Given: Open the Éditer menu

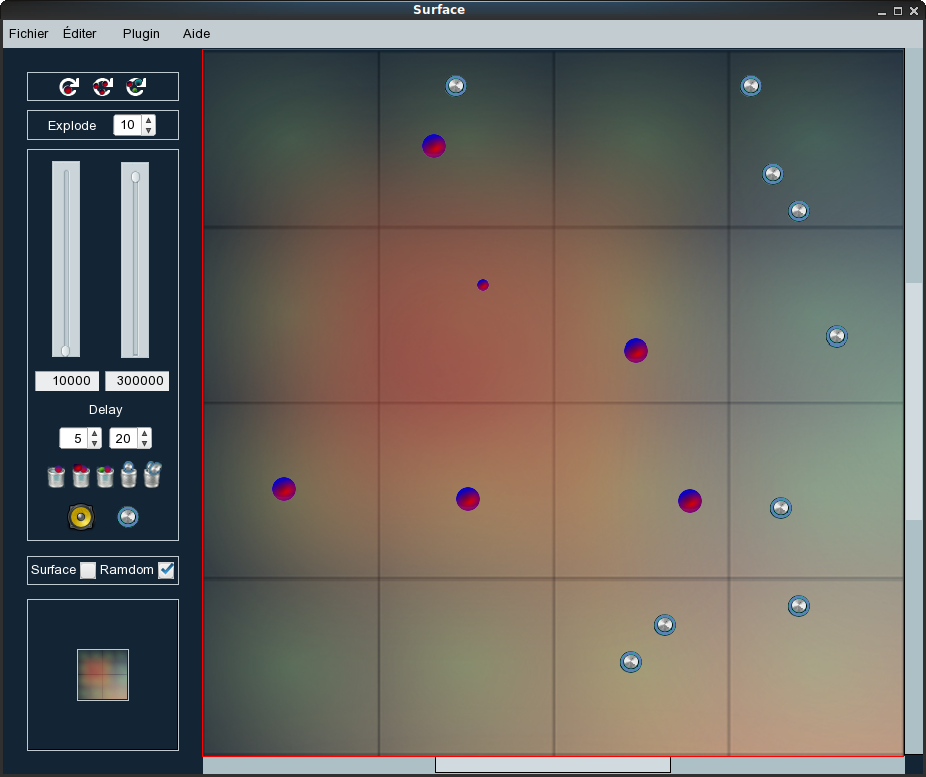Looking at the screenshot, I should [x=80, y=33].
